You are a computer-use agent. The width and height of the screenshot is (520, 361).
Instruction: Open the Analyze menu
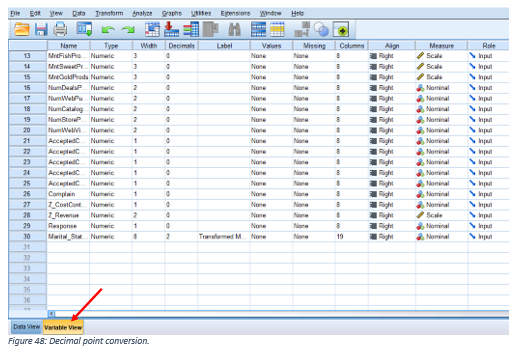tap(142, 13)
